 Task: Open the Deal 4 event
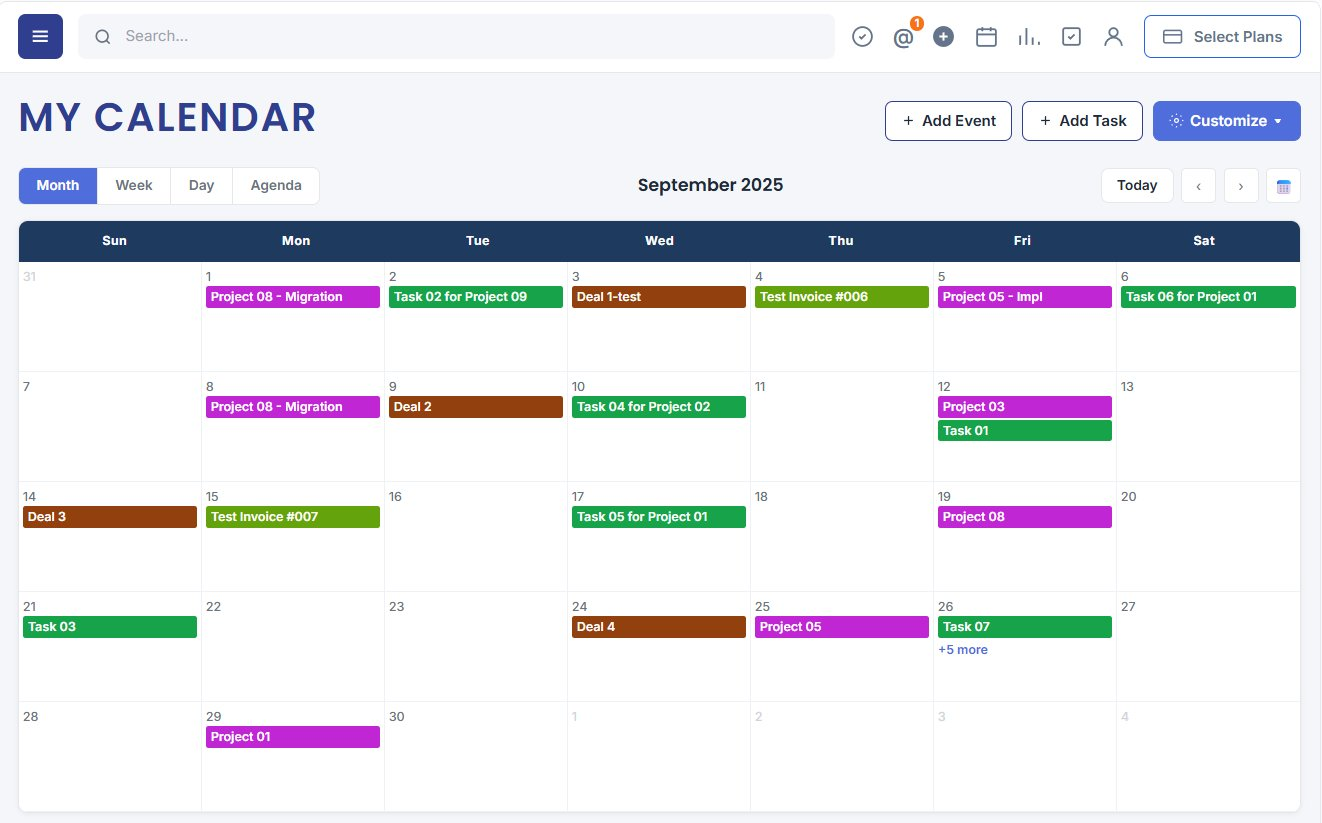[659, 627]
